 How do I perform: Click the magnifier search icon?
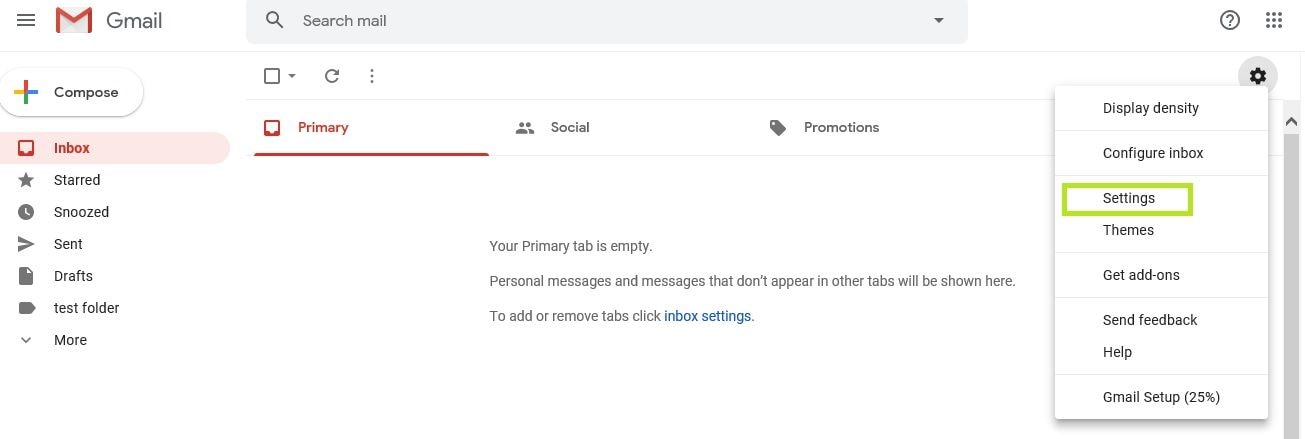click(275, 20)
